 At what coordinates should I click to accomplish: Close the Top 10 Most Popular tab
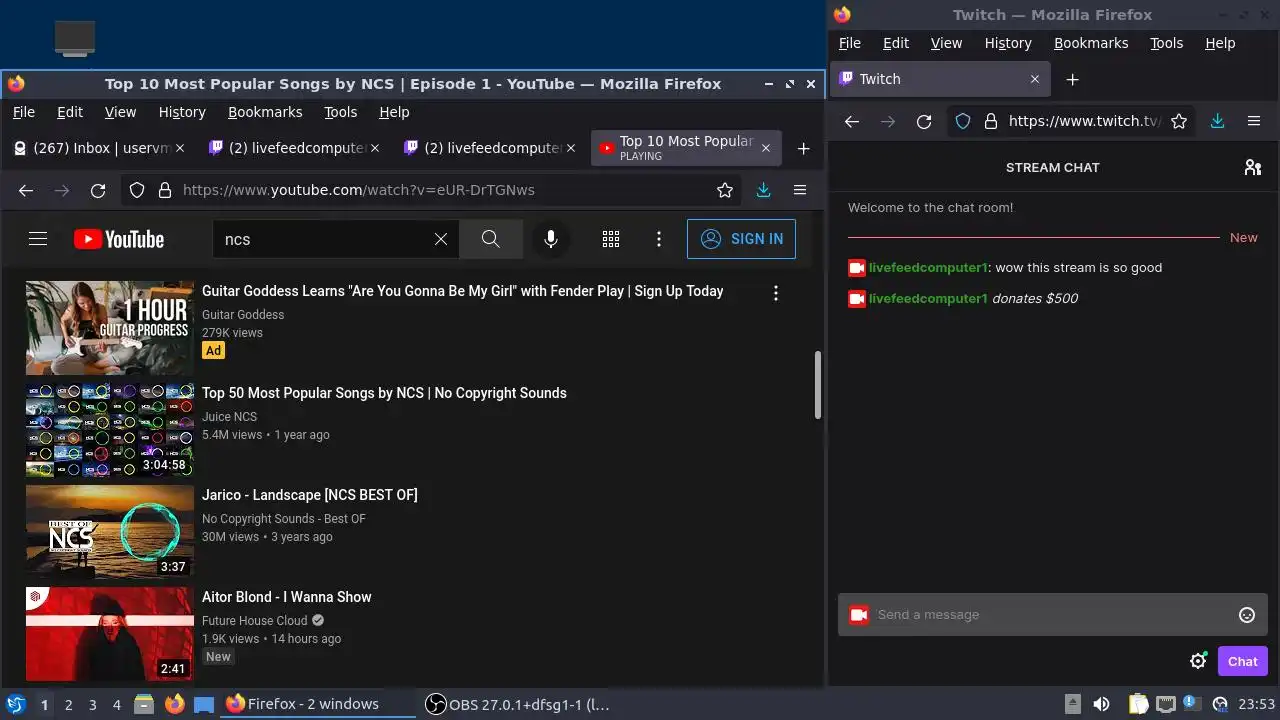(766, 148)
